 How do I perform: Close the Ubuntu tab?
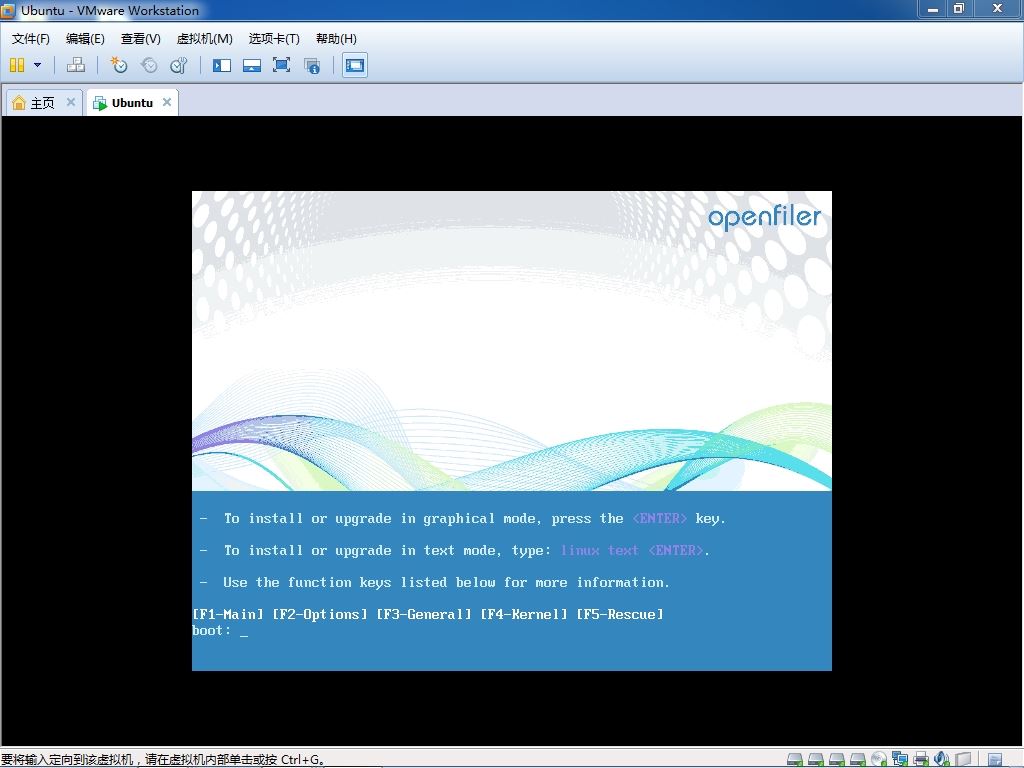167,102
